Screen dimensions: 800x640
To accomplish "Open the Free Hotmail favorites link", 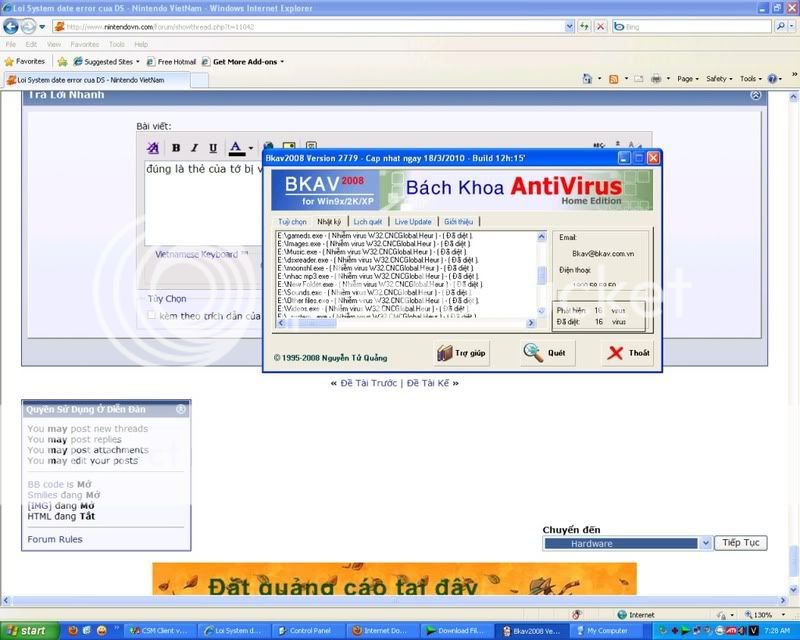I will pos(171,62).
